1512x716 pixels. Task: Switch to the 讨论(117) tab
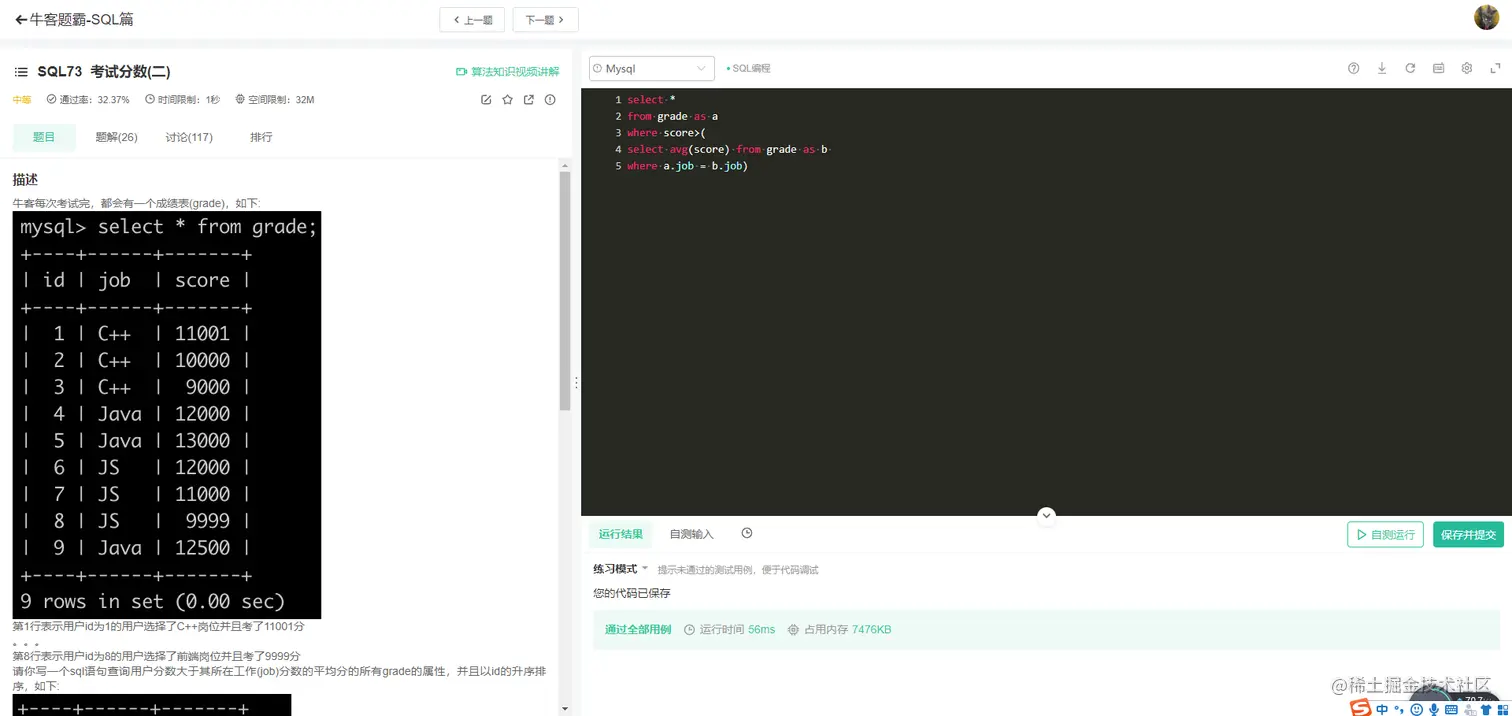[x=188, y=137]
